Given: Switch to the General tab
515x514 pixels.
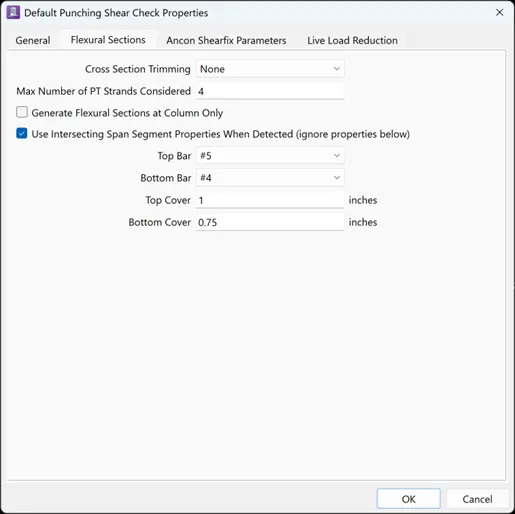Looking at the screenshot, I should click(x=33, y=40).
